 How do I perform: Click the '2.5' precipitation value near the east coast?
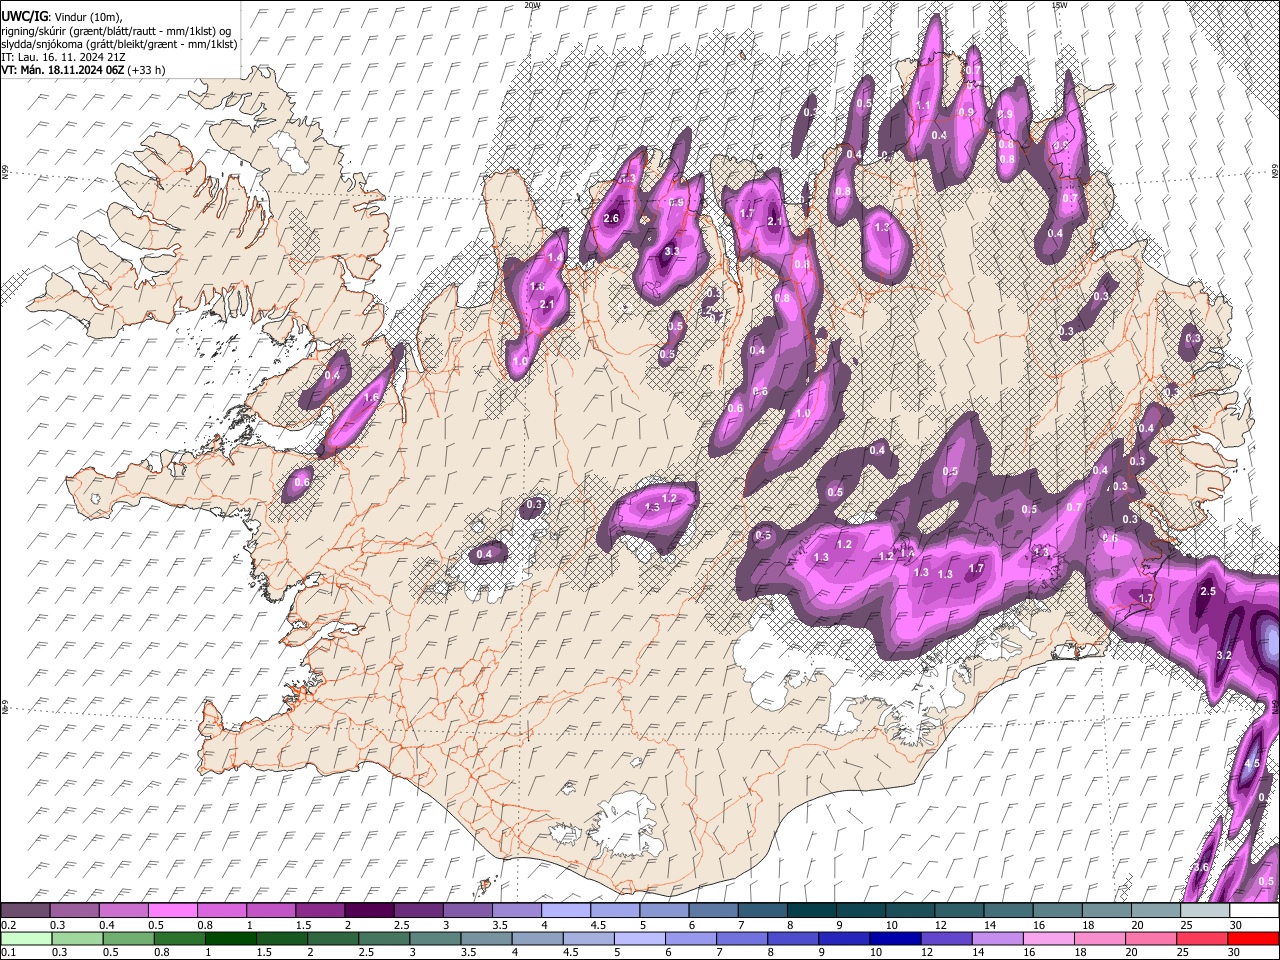tap(1207, 592)
